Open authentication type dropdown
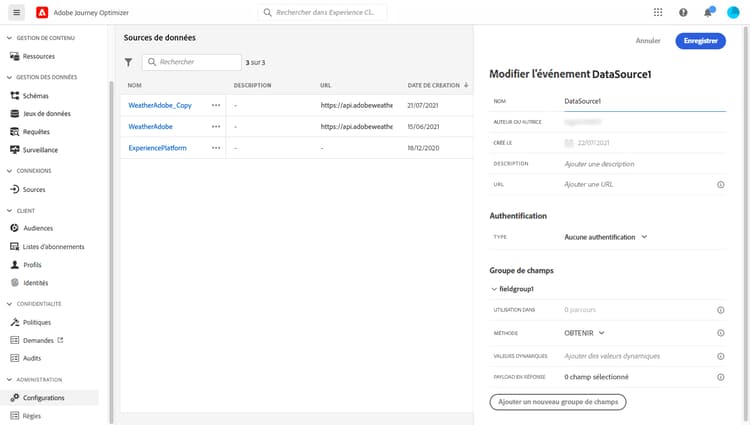The width and height of the screenshot is (750, 425). (x=606, y=237)
